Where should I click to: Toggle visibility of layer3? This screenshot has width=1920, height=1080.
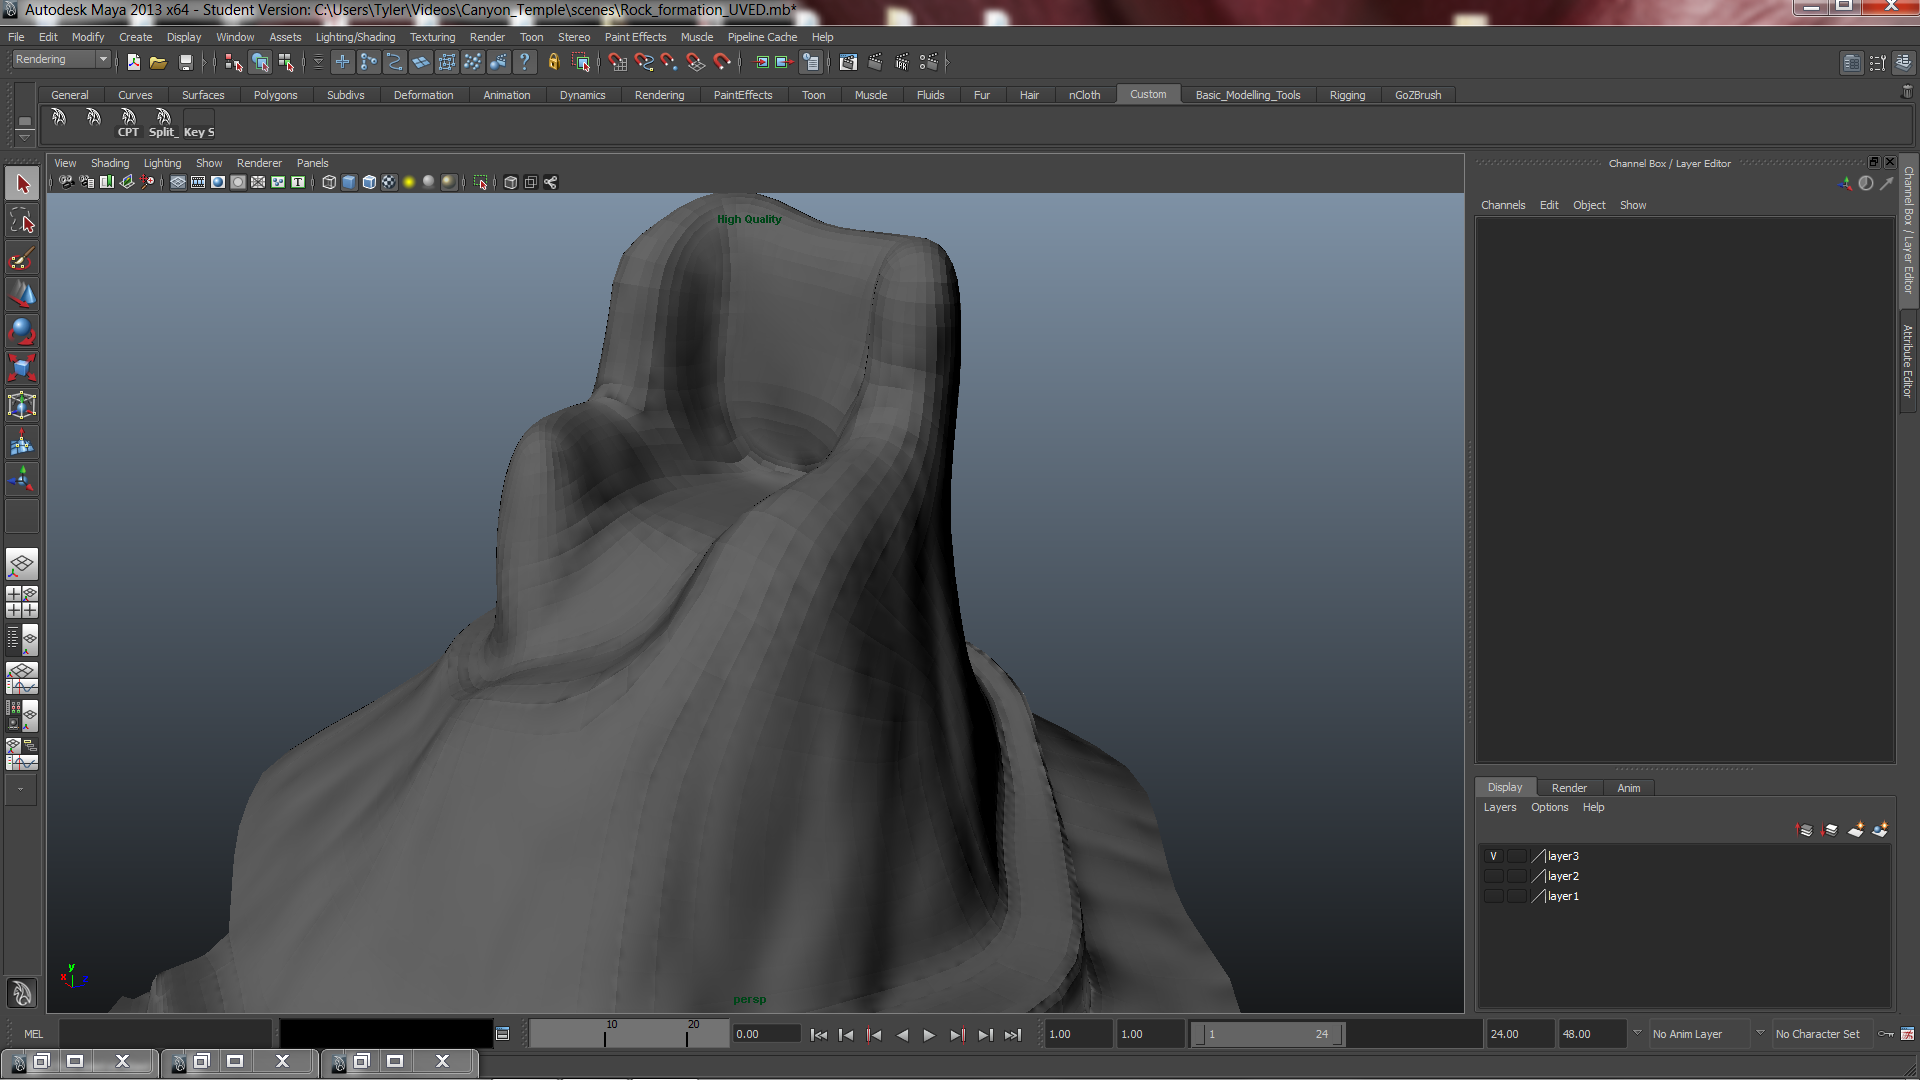click(x=1494, y=856)
